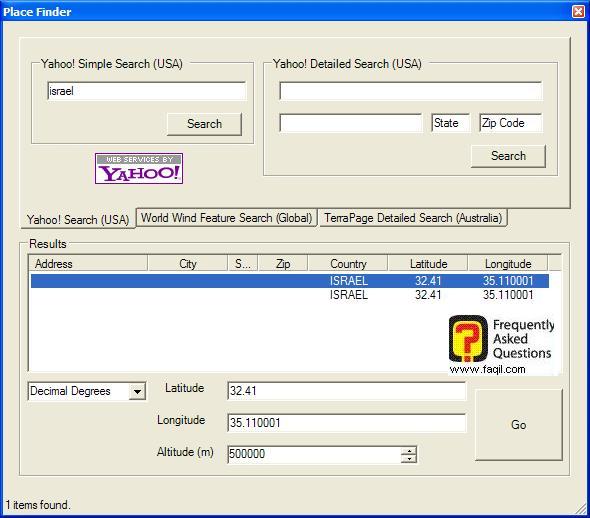Click the Zip Code input field
The height and width of the screenshot is (518, 590).
tap(511, 123)
